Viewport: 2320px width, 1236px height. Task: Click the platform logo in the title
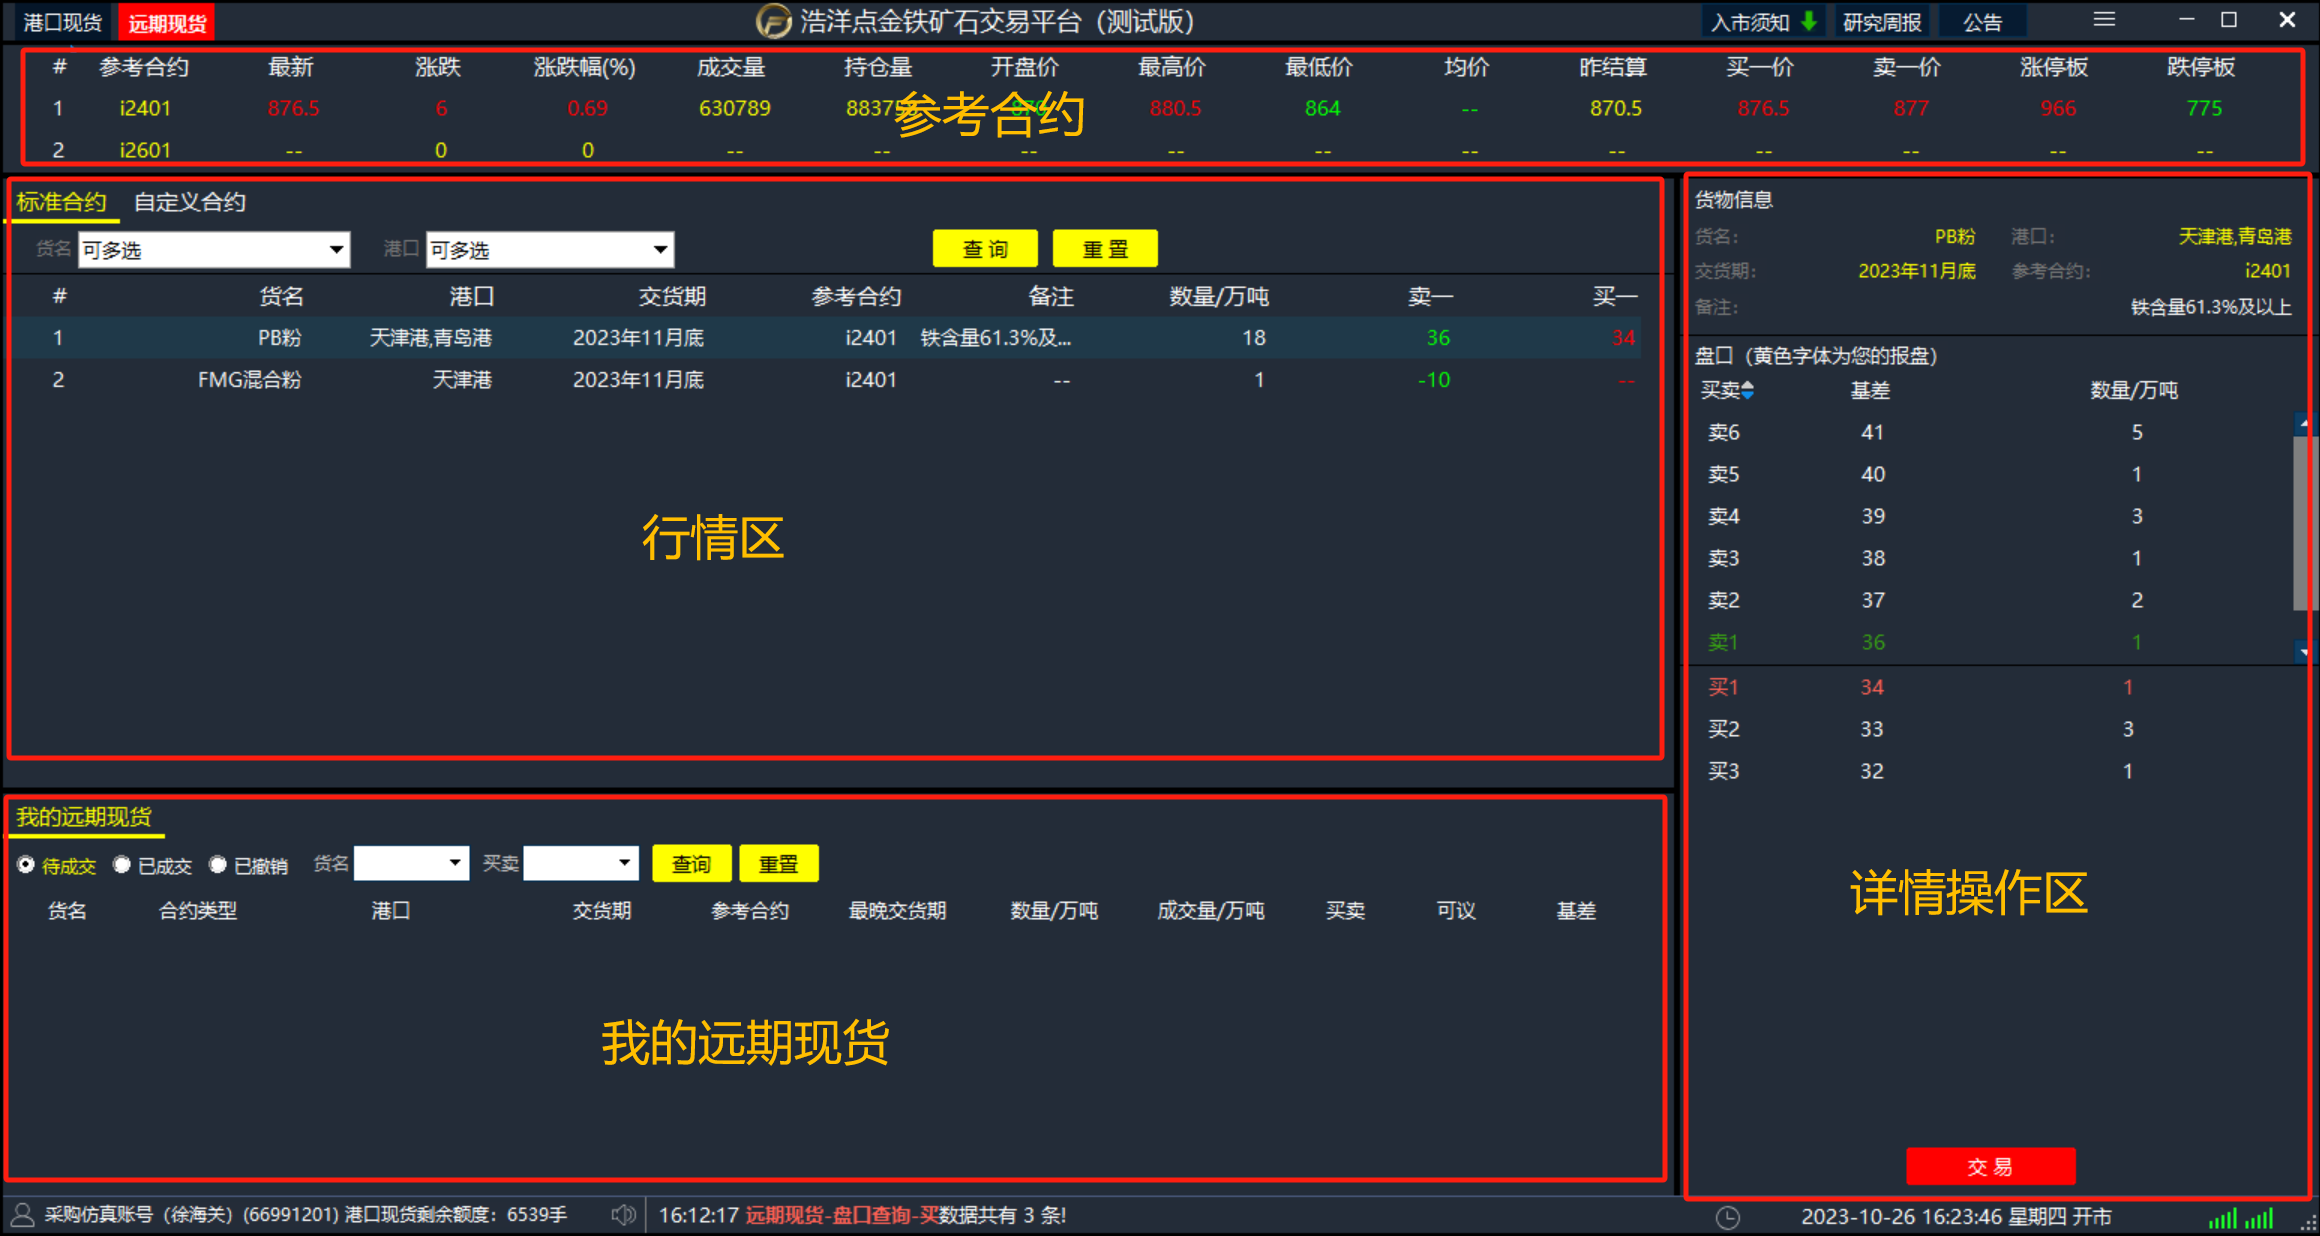tap(773, 21)
